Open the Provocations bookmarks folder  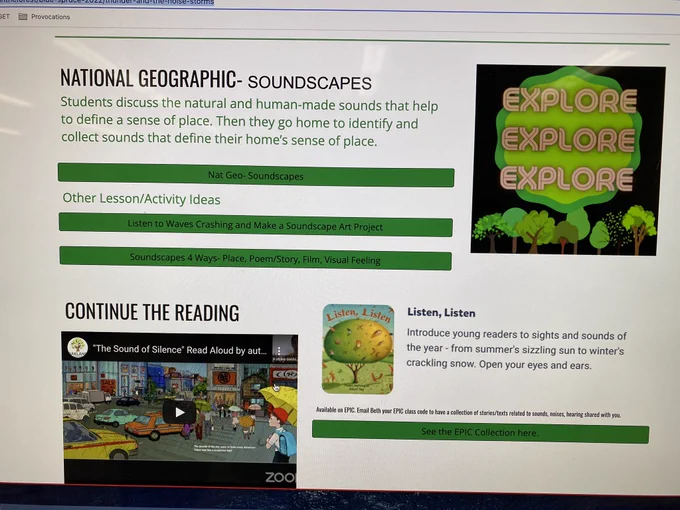[44, 16]
